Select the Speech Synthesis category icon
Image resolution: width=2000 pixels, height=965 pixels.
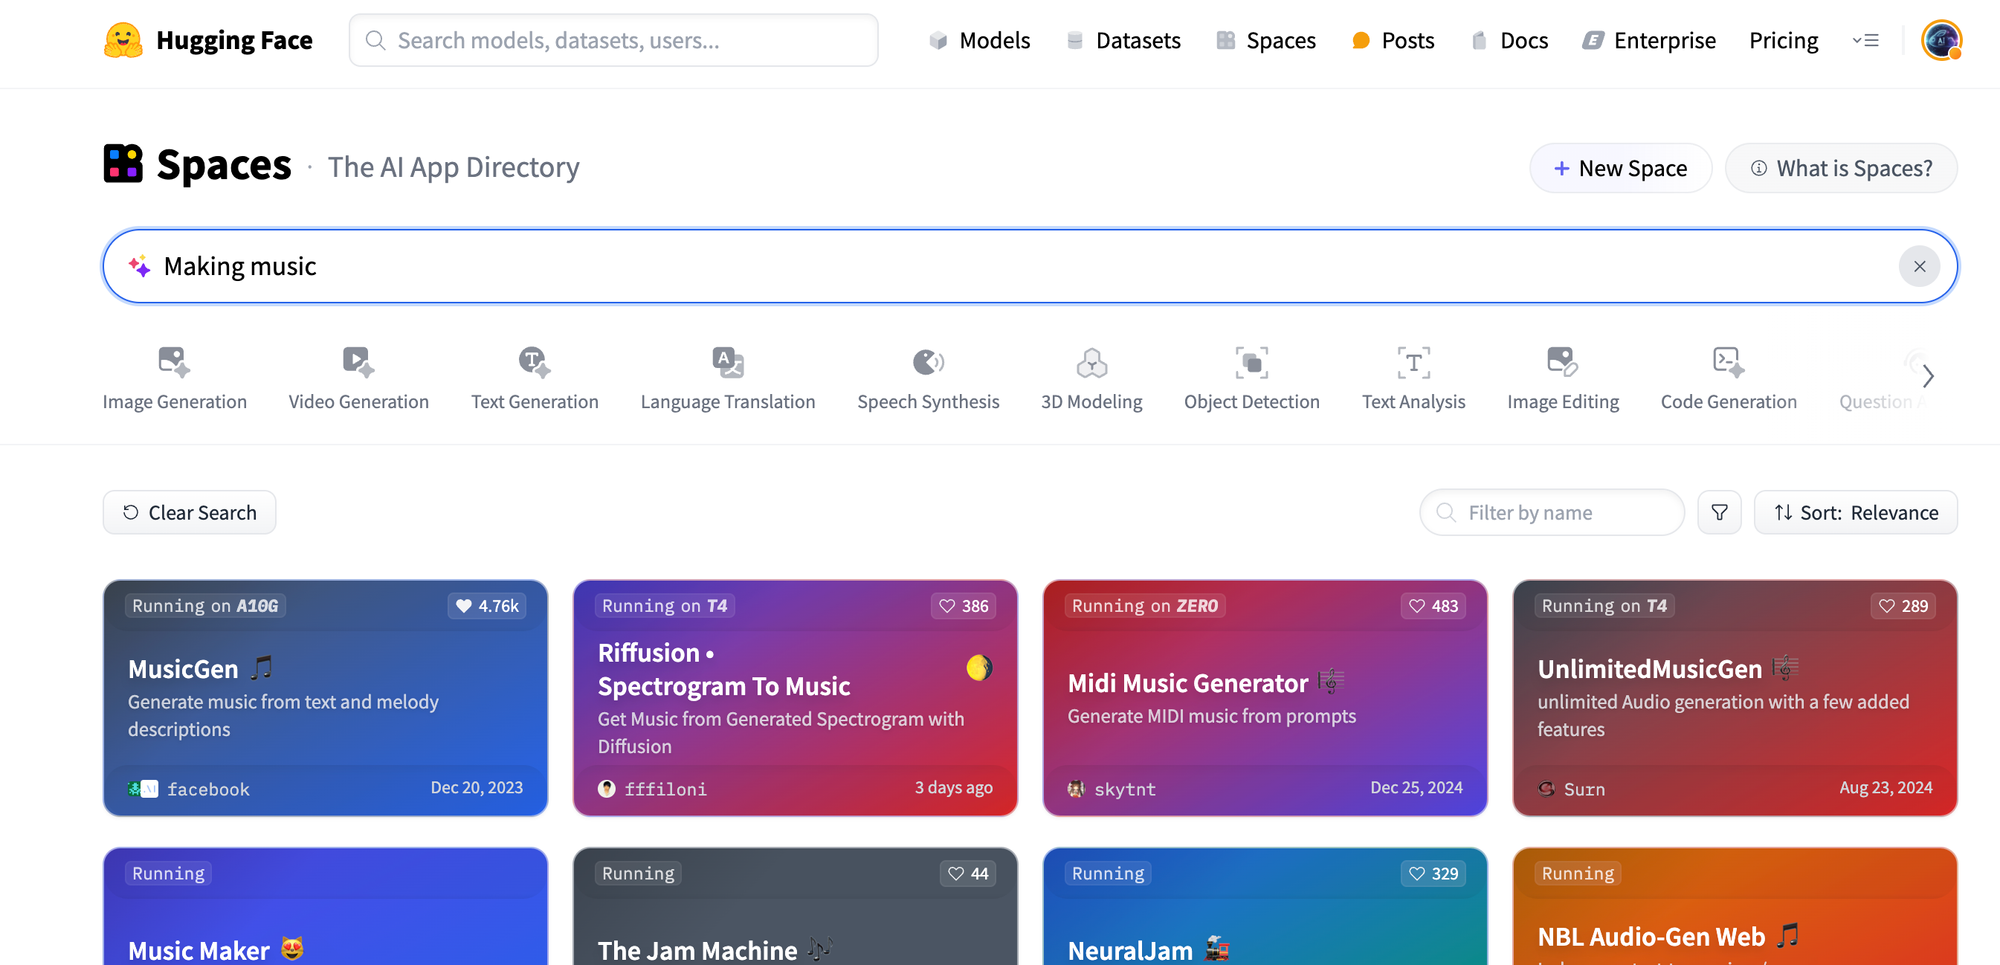(928, 361)
